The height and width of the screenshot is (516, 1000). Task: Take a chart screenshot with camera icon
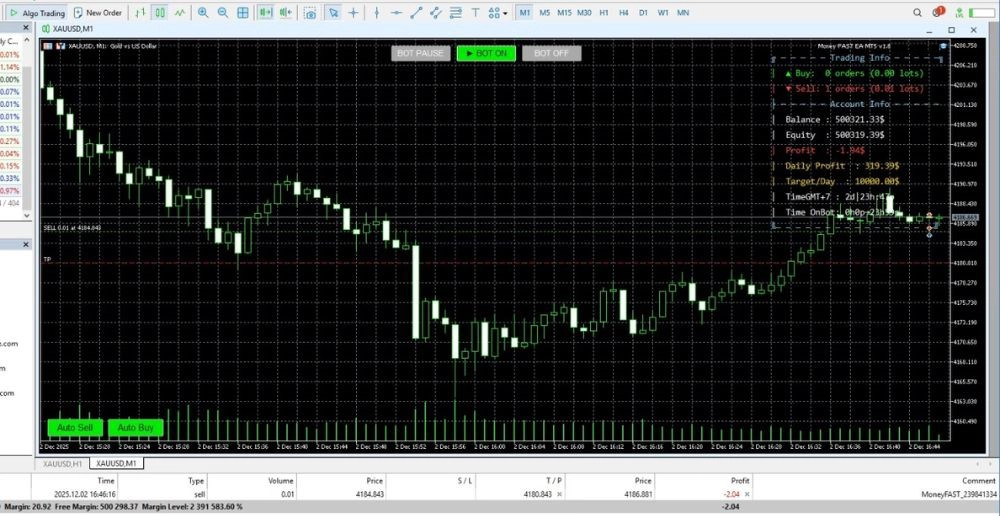310,13
